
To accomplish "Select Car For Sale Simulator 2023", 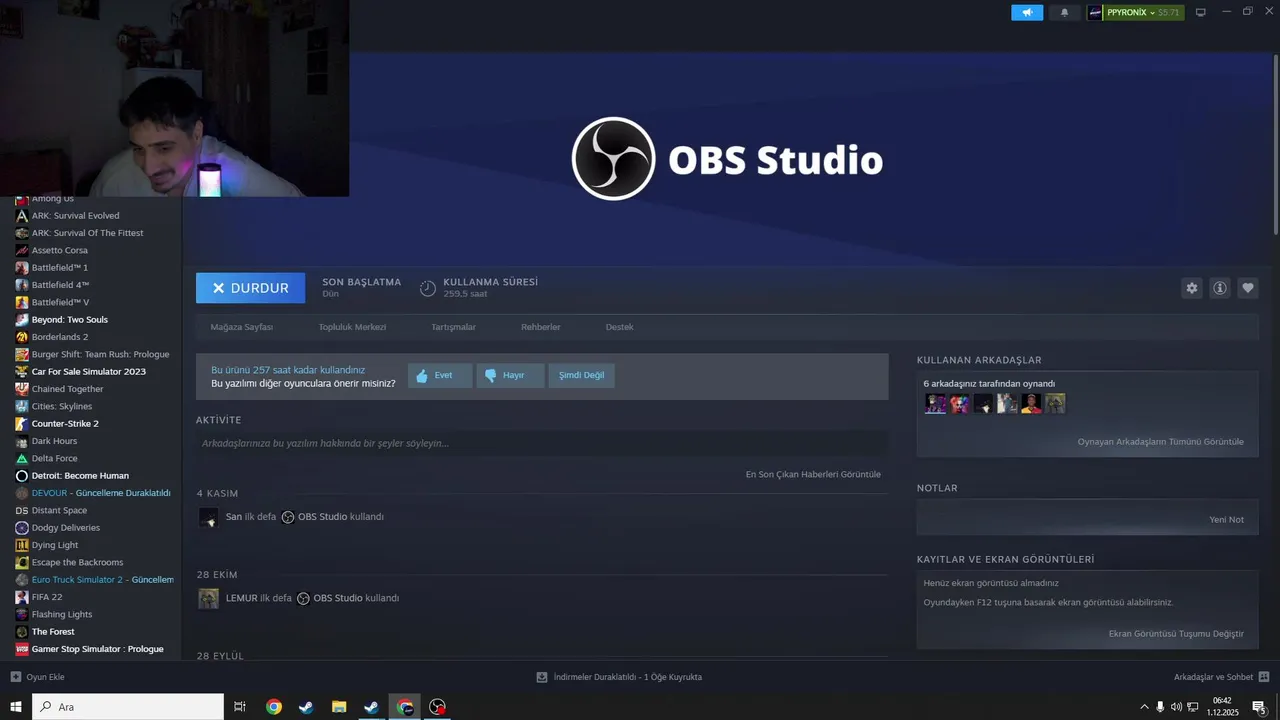I will point(88,372).
